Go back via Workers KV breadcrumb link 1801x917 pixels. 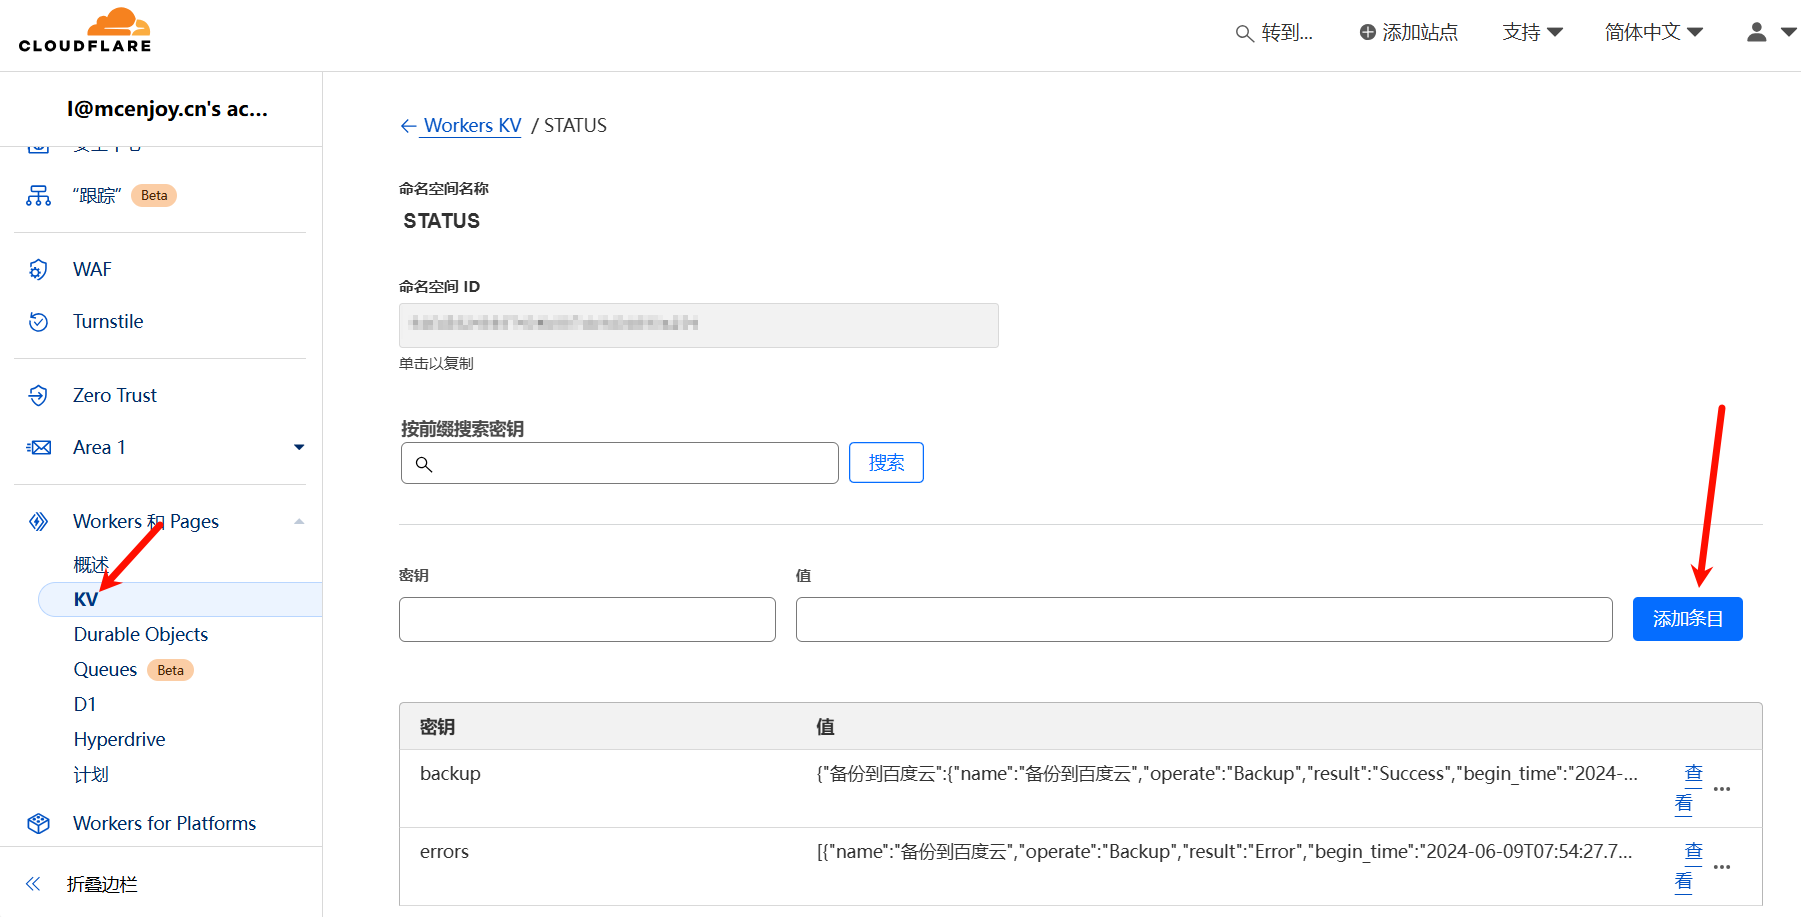pyautogui.click(x=472, y=126)
